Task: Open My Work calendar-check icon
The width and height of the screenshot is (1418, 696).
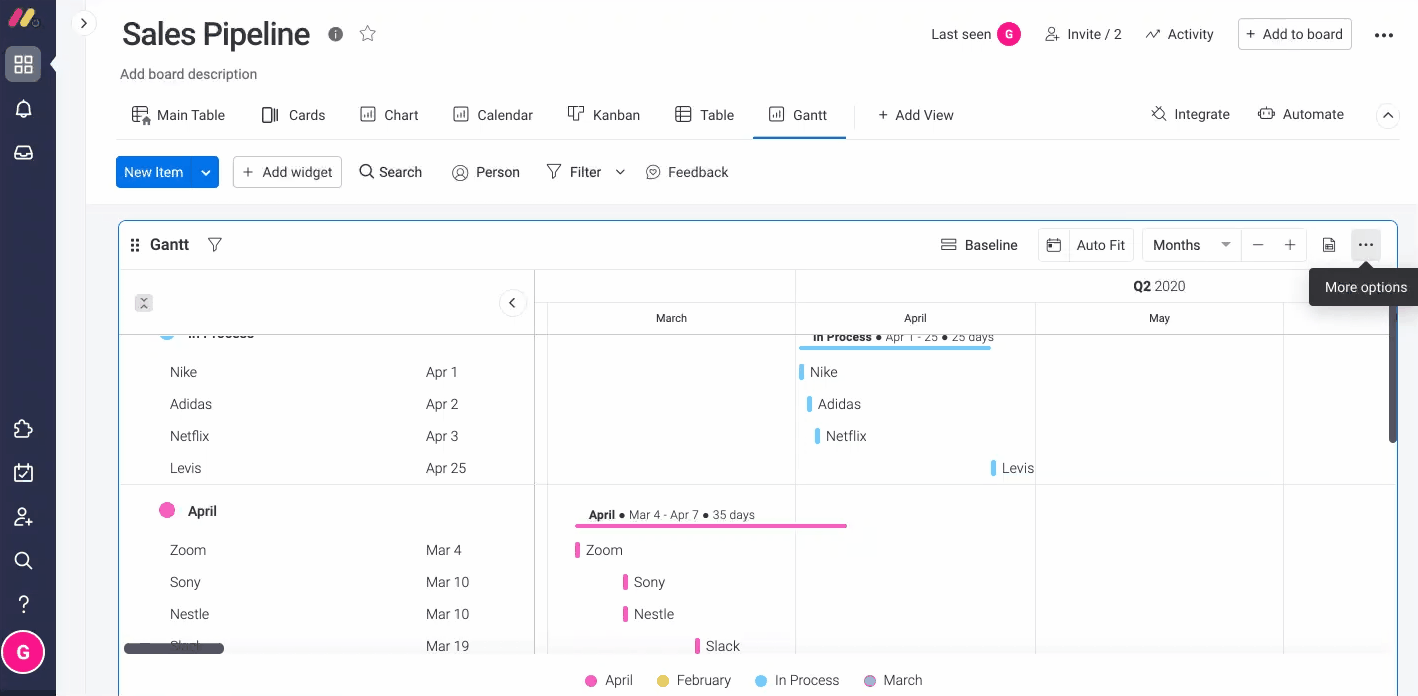Action: 23,473
